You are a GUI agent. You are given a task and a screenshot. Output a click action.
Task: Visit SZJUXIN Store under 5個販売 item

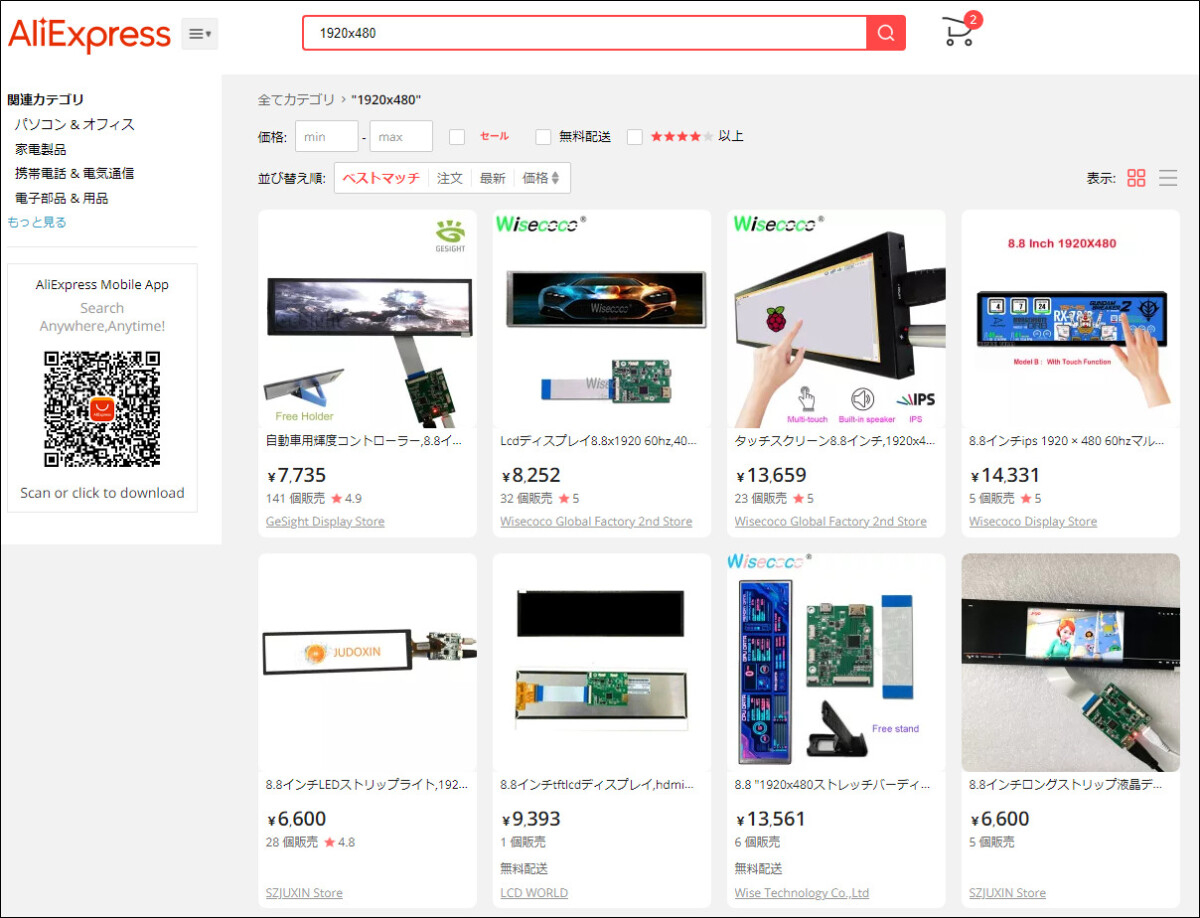point(1007,893)
